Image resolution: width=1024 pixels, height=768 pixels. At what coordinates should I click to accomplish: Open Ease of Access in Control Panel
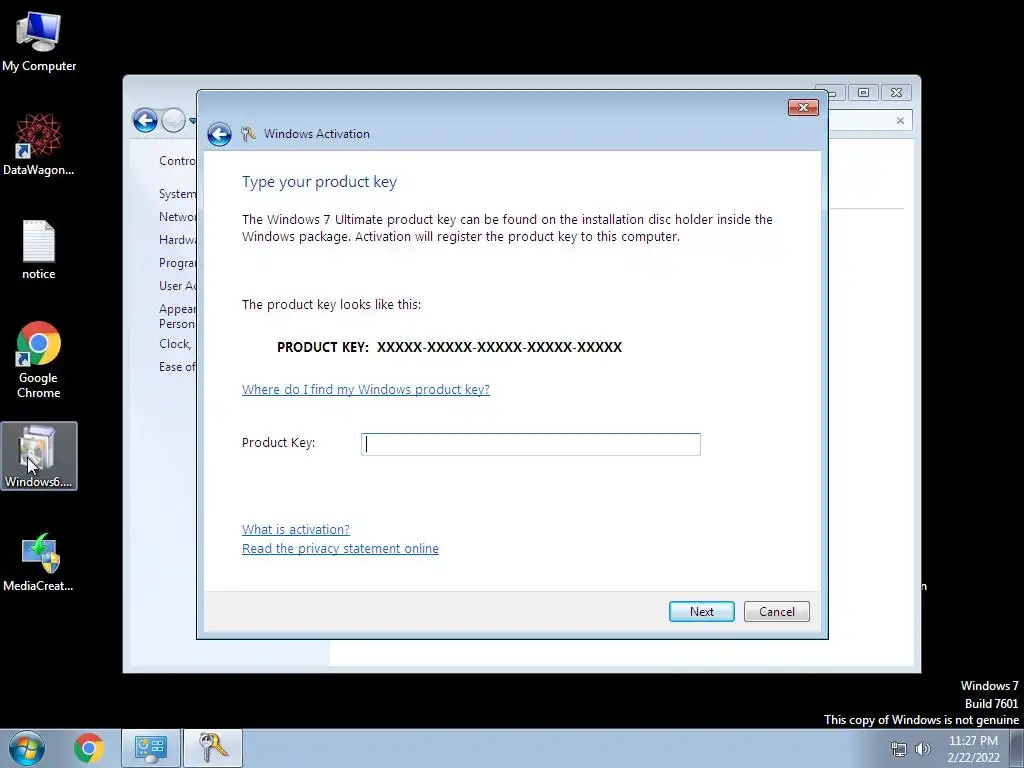coord(177,366)
